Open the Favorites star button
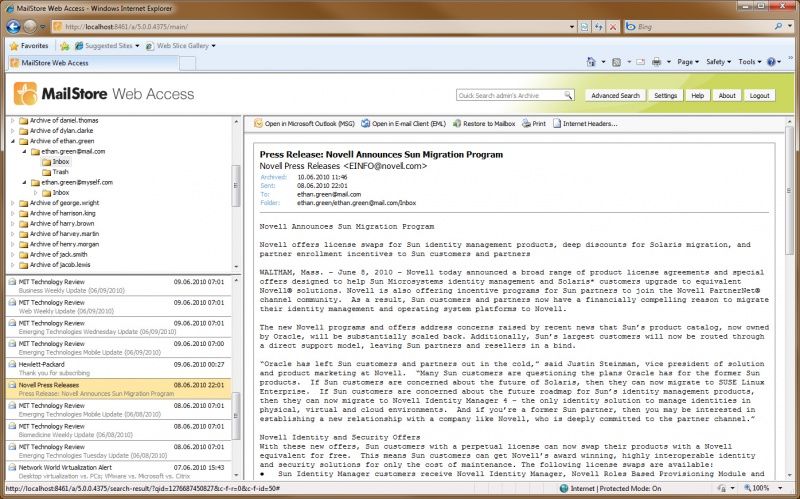The width and height of the screenshot is (800, 499). pos(29,45)
